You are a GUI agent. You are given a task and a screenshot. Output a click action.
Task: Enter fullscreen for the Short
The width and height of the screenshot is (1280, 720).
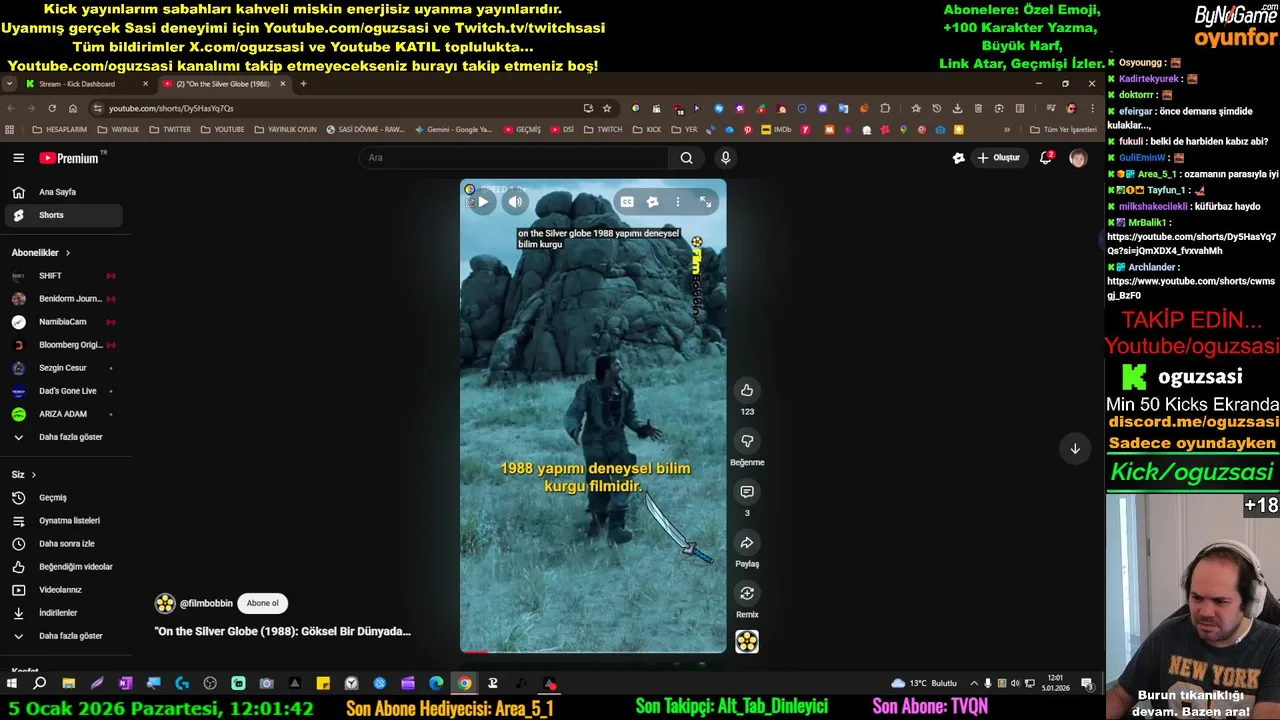[x=705, y=202]
